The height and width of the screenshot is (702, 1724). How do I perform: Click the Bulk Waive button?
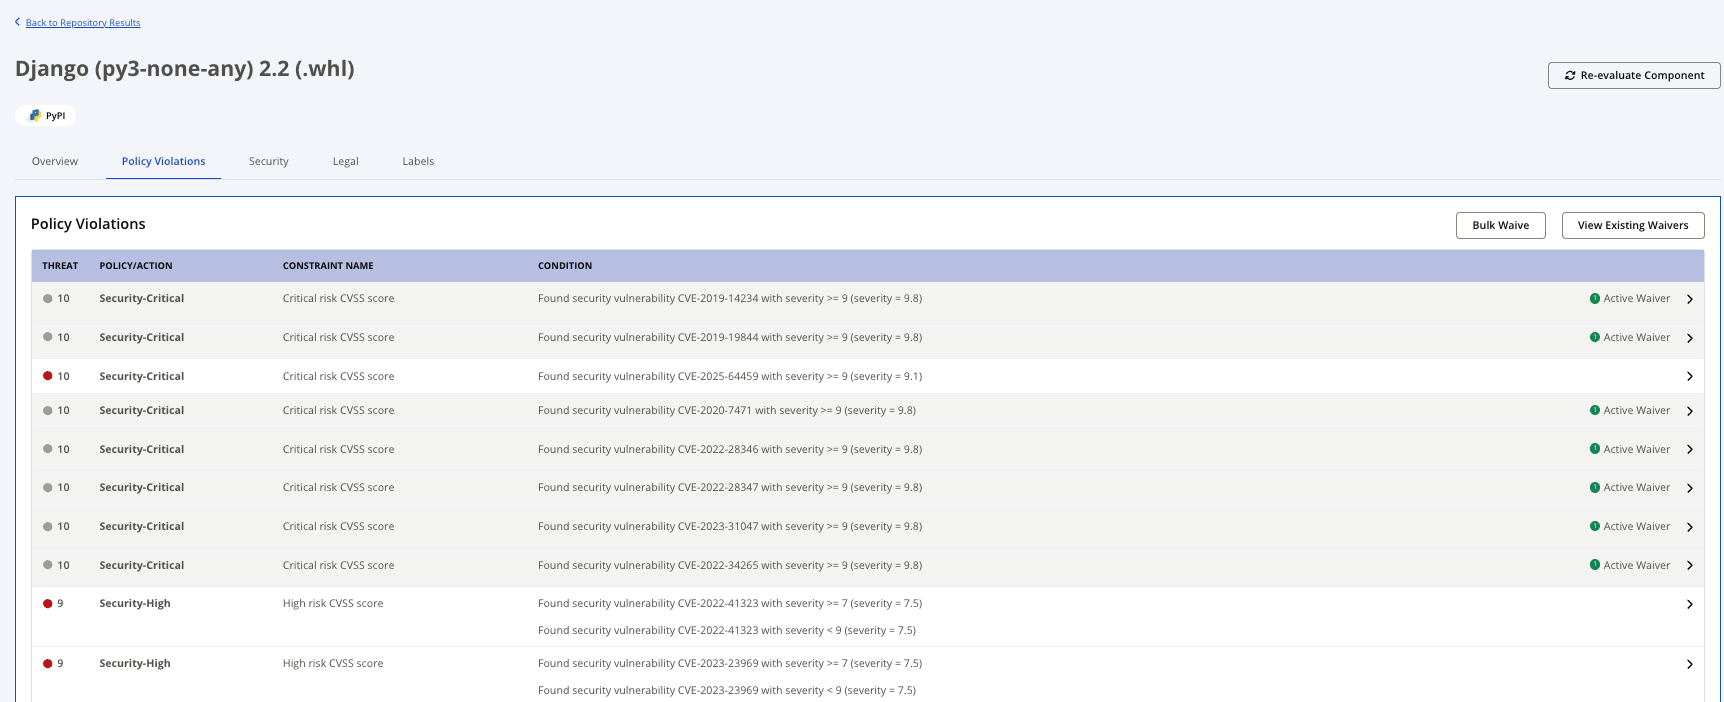point(1501,225)
